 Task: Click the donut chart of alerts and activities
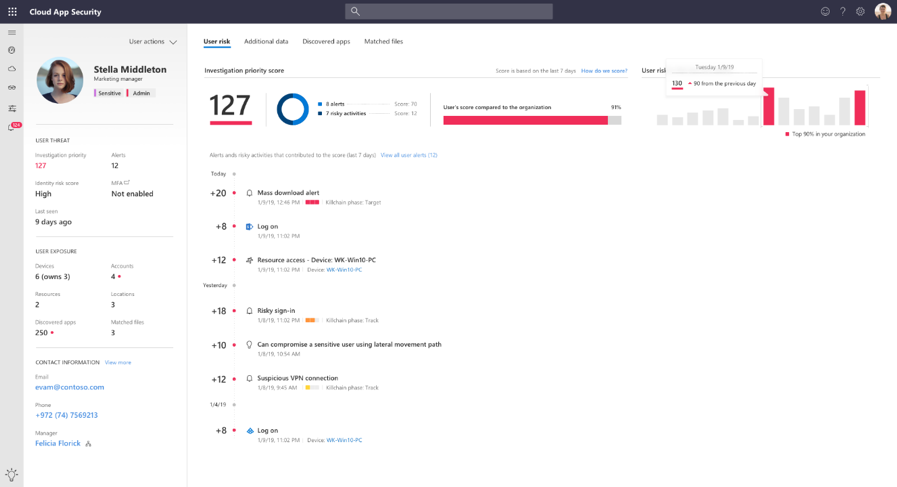click(293, 109)
